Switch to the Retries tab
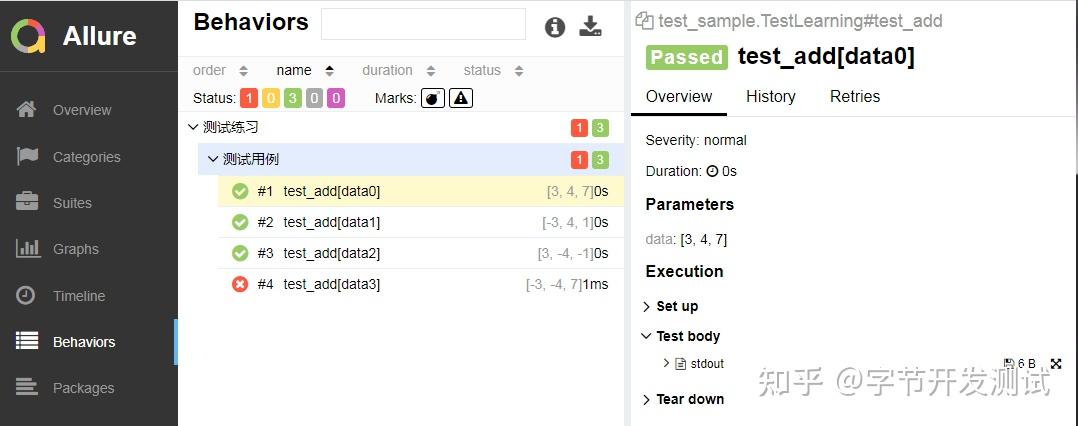The width and height of the screenshot is (1078, 426). (x=855, y=96)
